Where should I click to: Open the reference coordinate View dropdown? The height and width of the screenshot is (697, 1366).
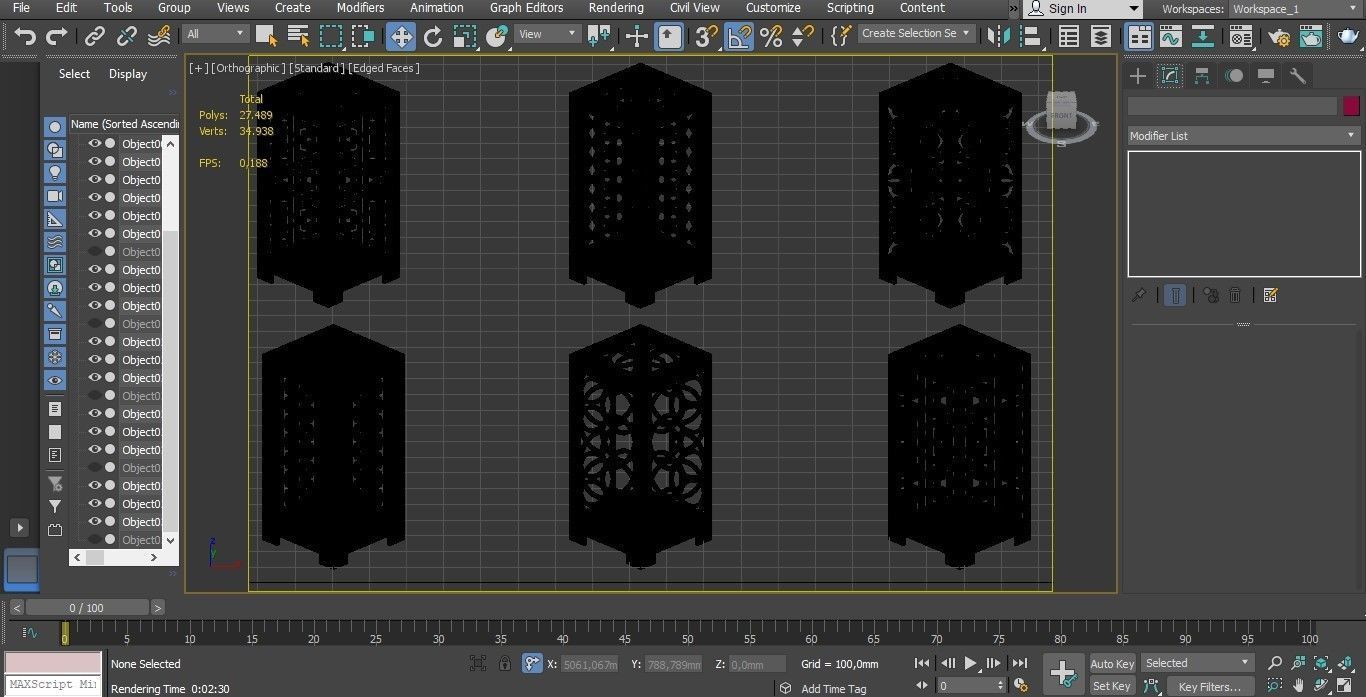point(547,33)
